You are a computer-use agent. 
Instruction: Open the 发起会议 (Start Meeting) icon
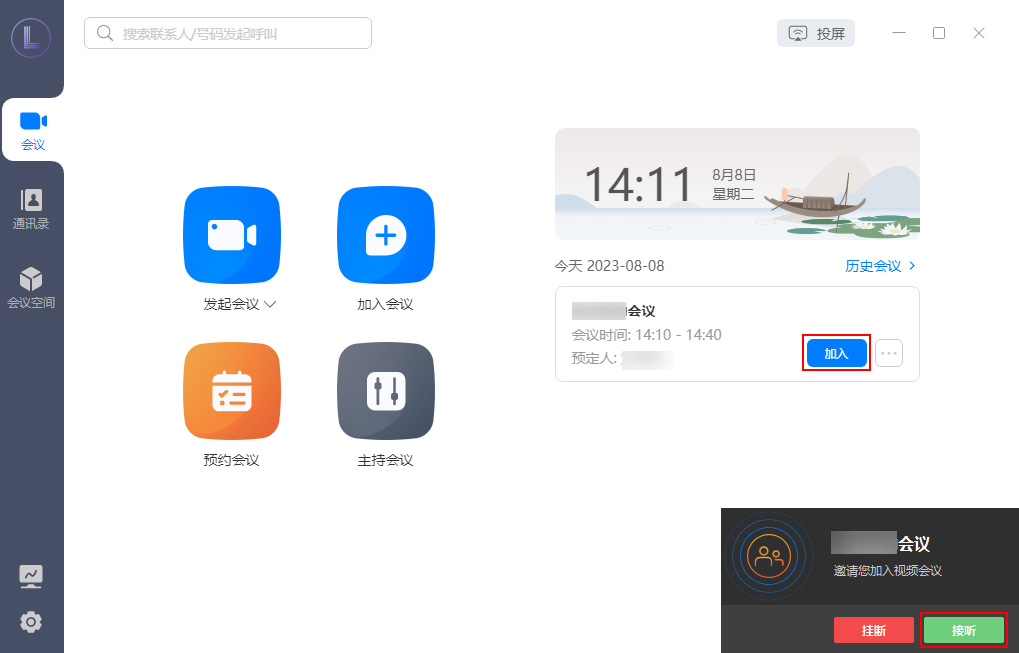232,235
